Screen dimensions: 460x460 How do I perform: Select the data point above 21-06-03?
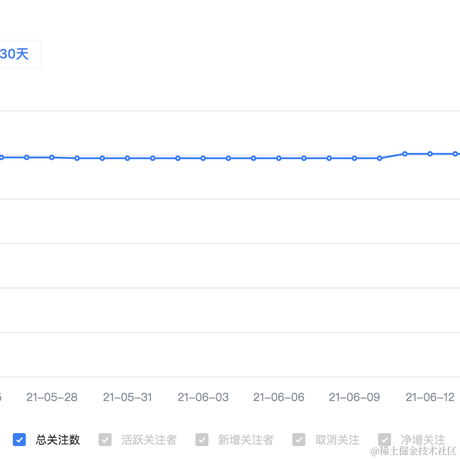pyautogui.click(x=203, y=158)
